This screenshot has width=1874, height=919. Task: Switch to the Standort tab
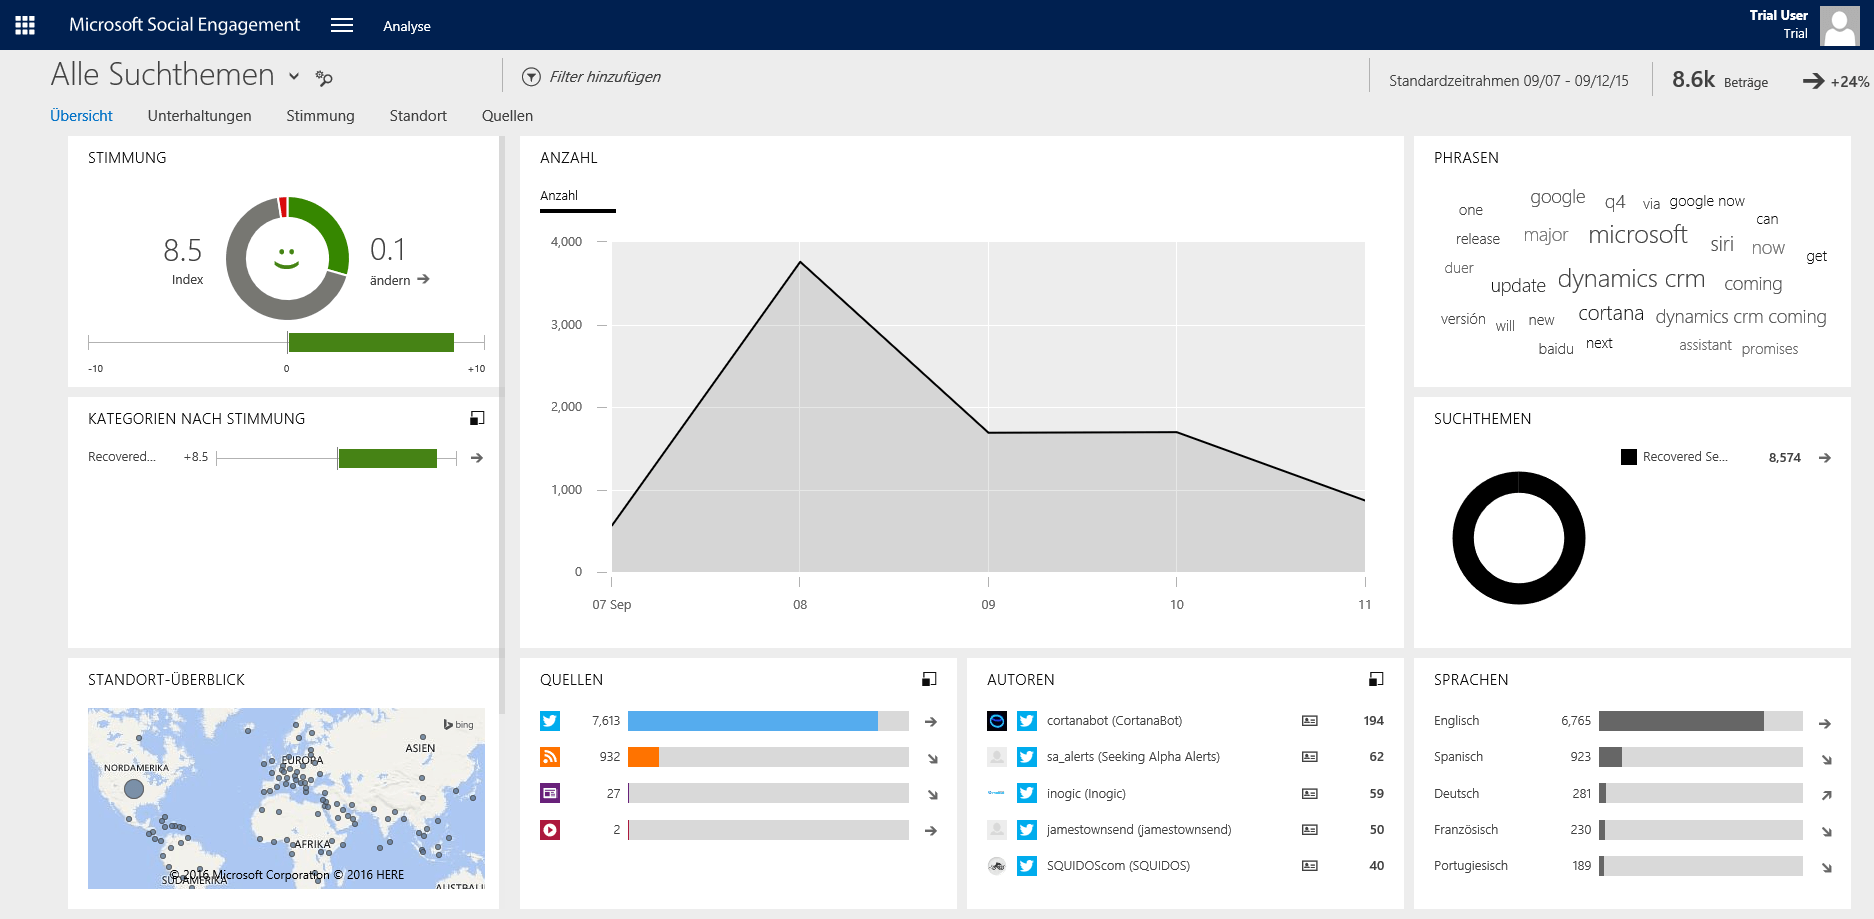pyautogui.click(x=418, y=116)
